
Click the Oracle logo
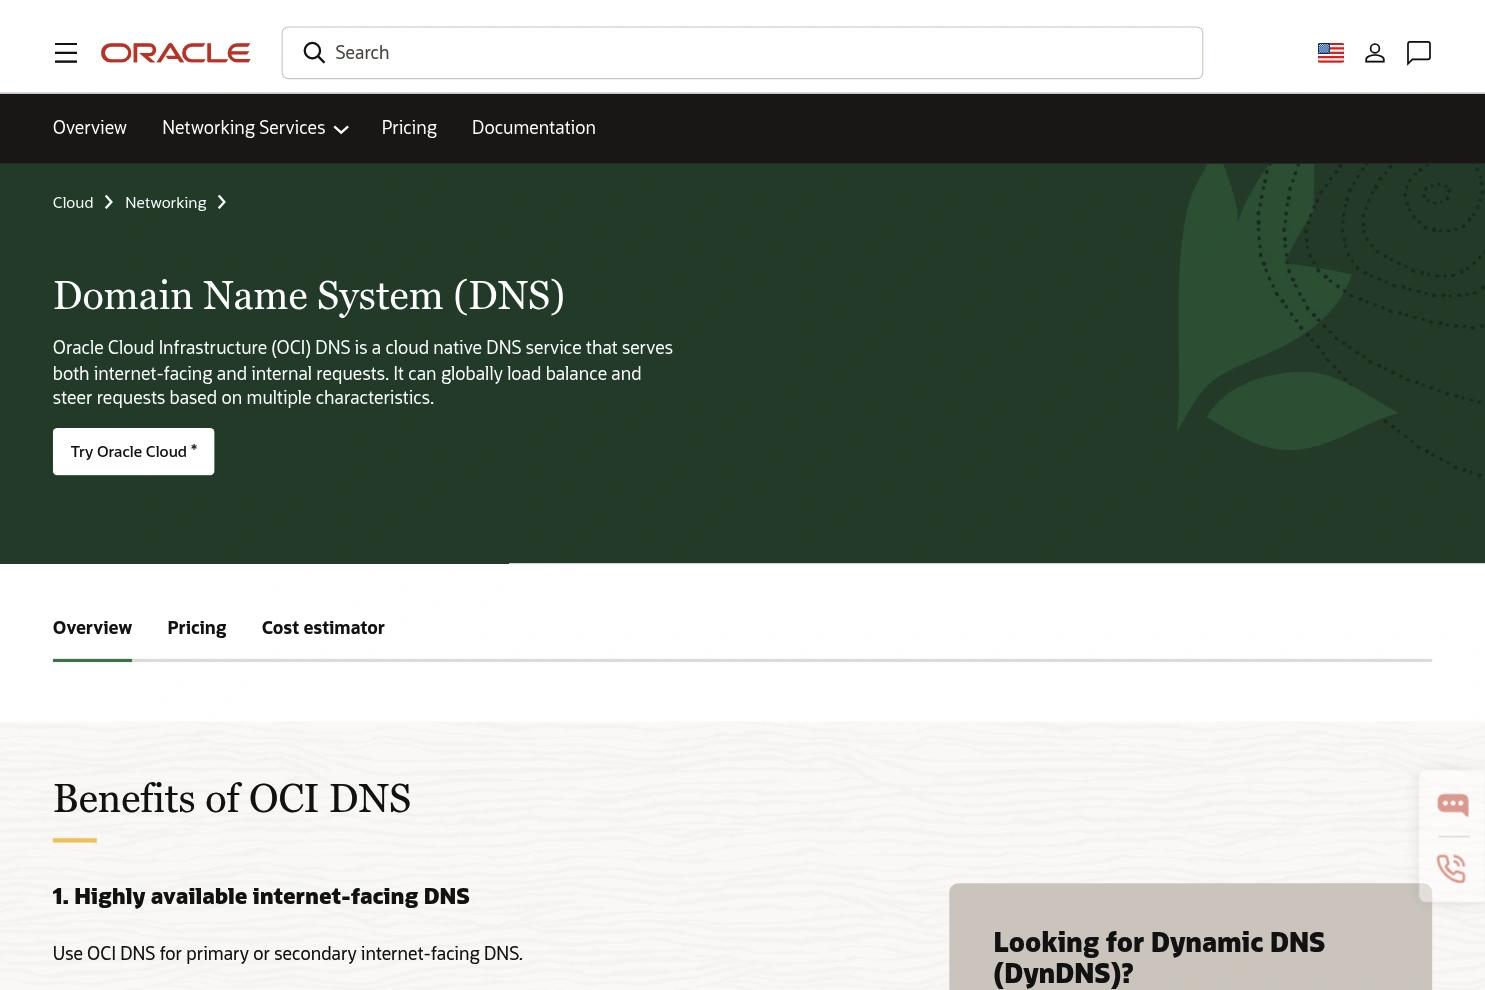coord(175,53)
